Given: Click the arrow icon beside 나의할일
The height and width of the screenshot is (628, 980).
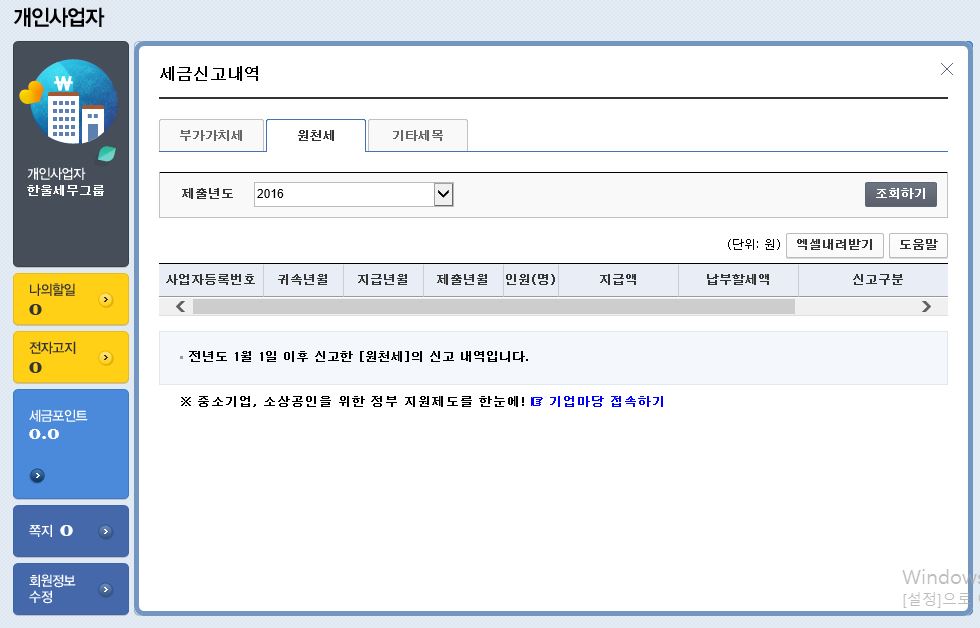Looking at the screenshot, I should [106, 300].
